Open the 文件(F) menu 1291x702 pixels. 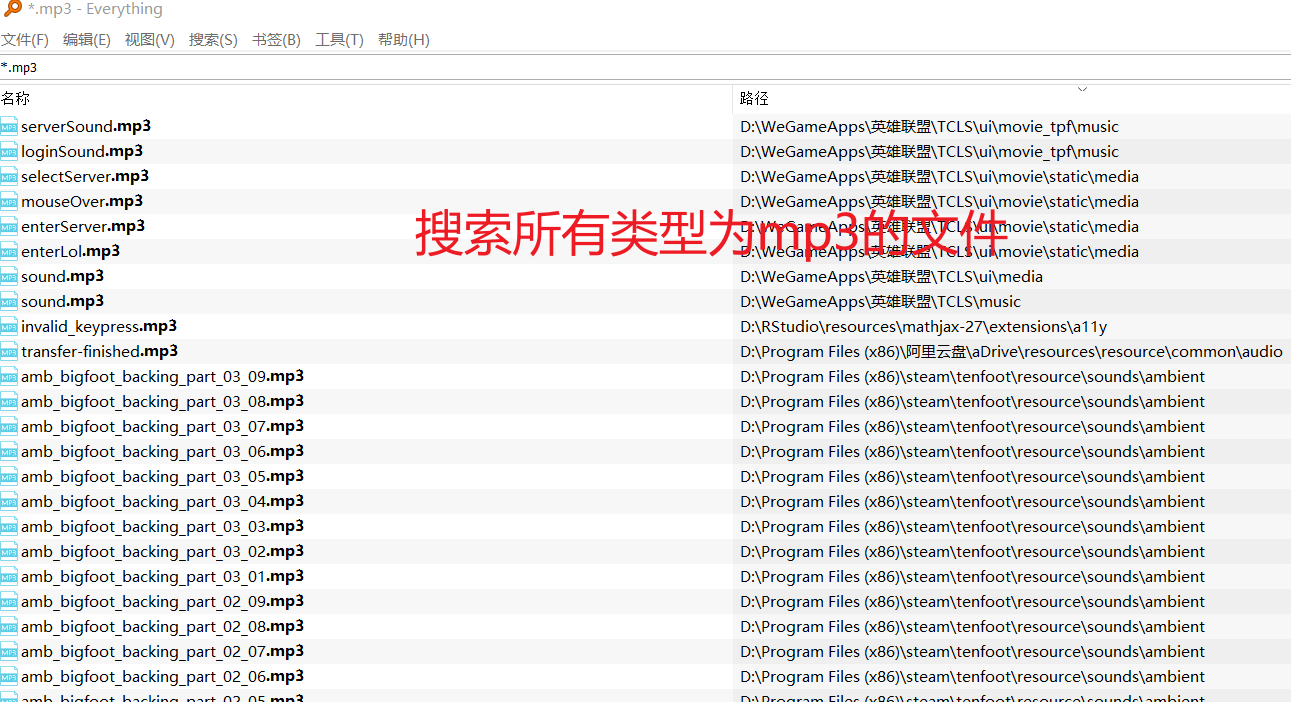(25, 40)
